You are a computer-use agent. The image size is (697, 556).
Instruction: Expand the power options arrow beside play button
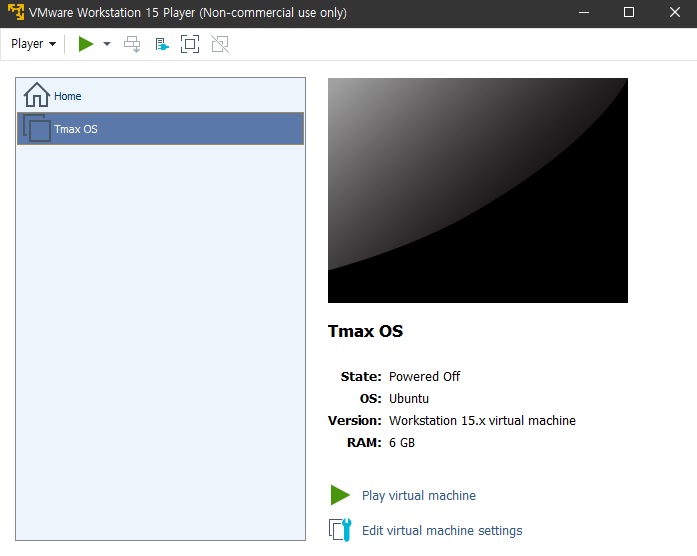coord(107,44)
